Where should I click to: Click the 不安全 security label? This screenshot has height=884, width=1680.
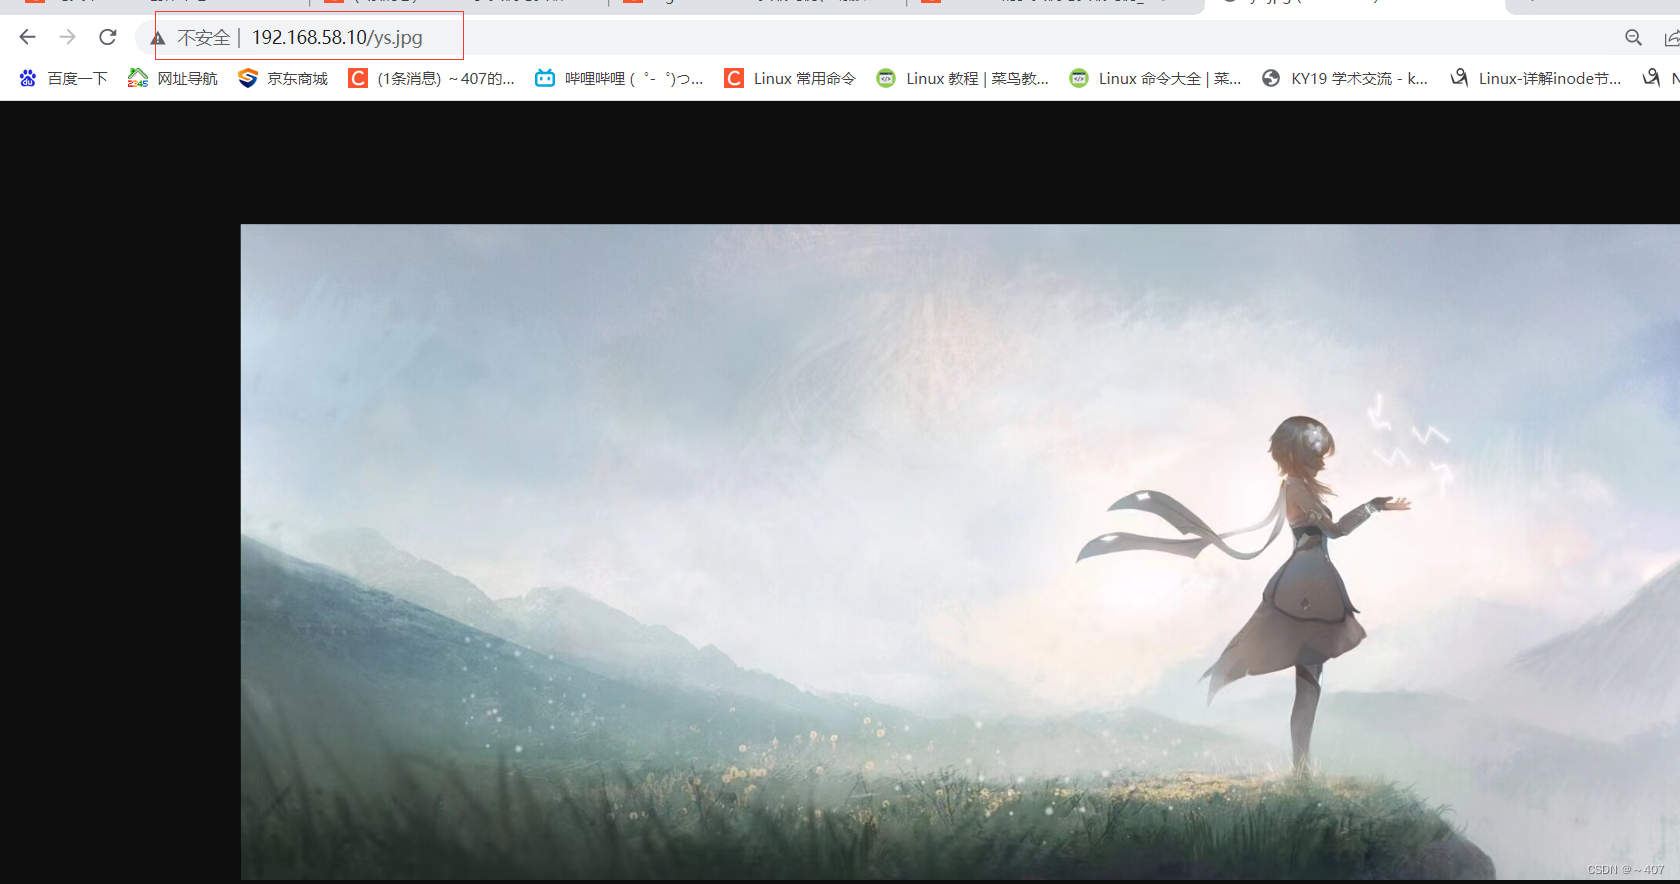point(204,38)
